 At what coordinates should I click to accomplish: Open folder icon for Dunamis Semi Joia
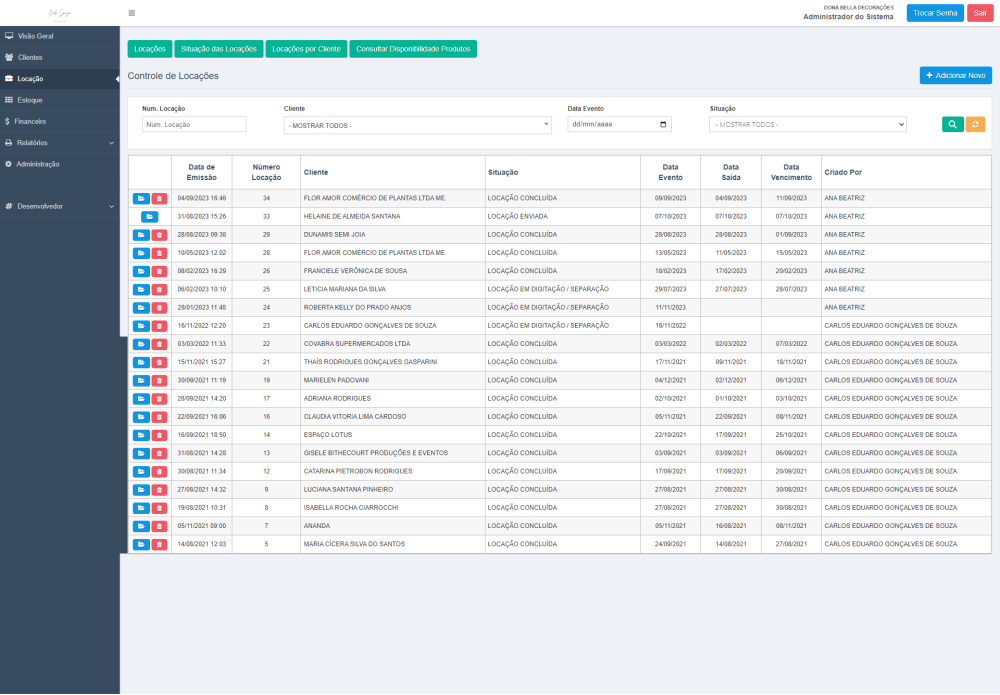[141, 235]
